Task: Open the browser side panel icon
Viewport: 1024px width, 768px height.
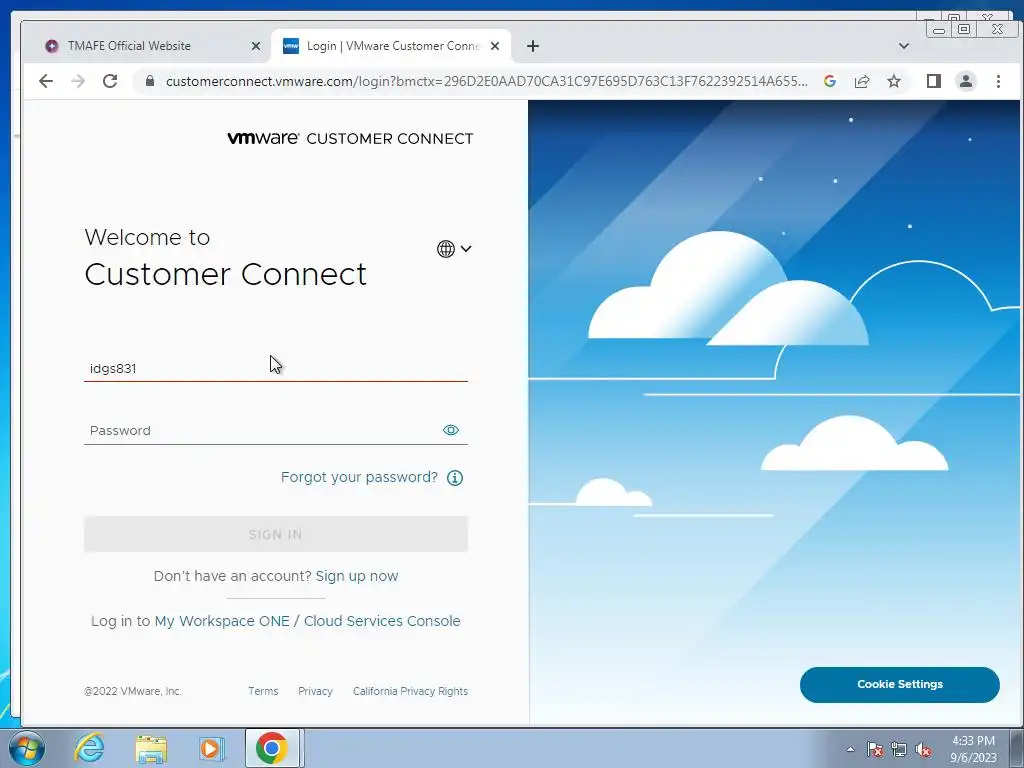Action: [934, 81]
